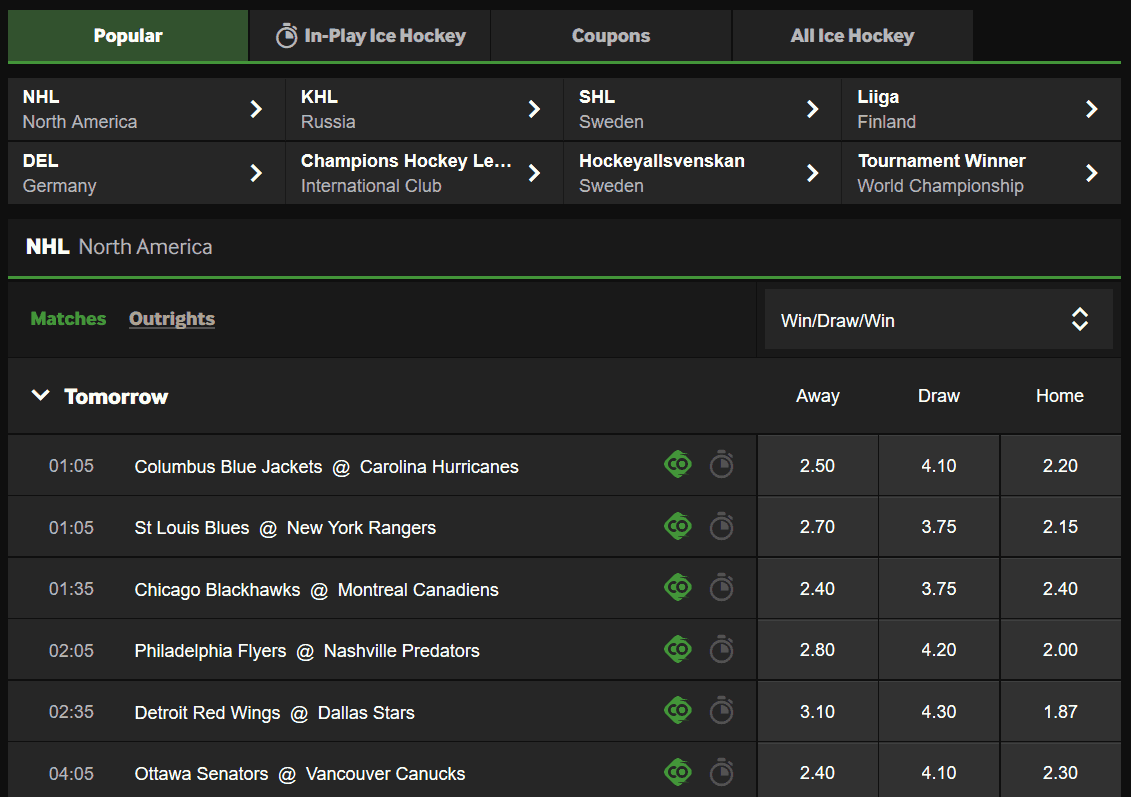This screenshot has height=797, width=1131.
Task: Select draw 4.30 for Detroit Red Wings match
Action: (x=938, y=712)
